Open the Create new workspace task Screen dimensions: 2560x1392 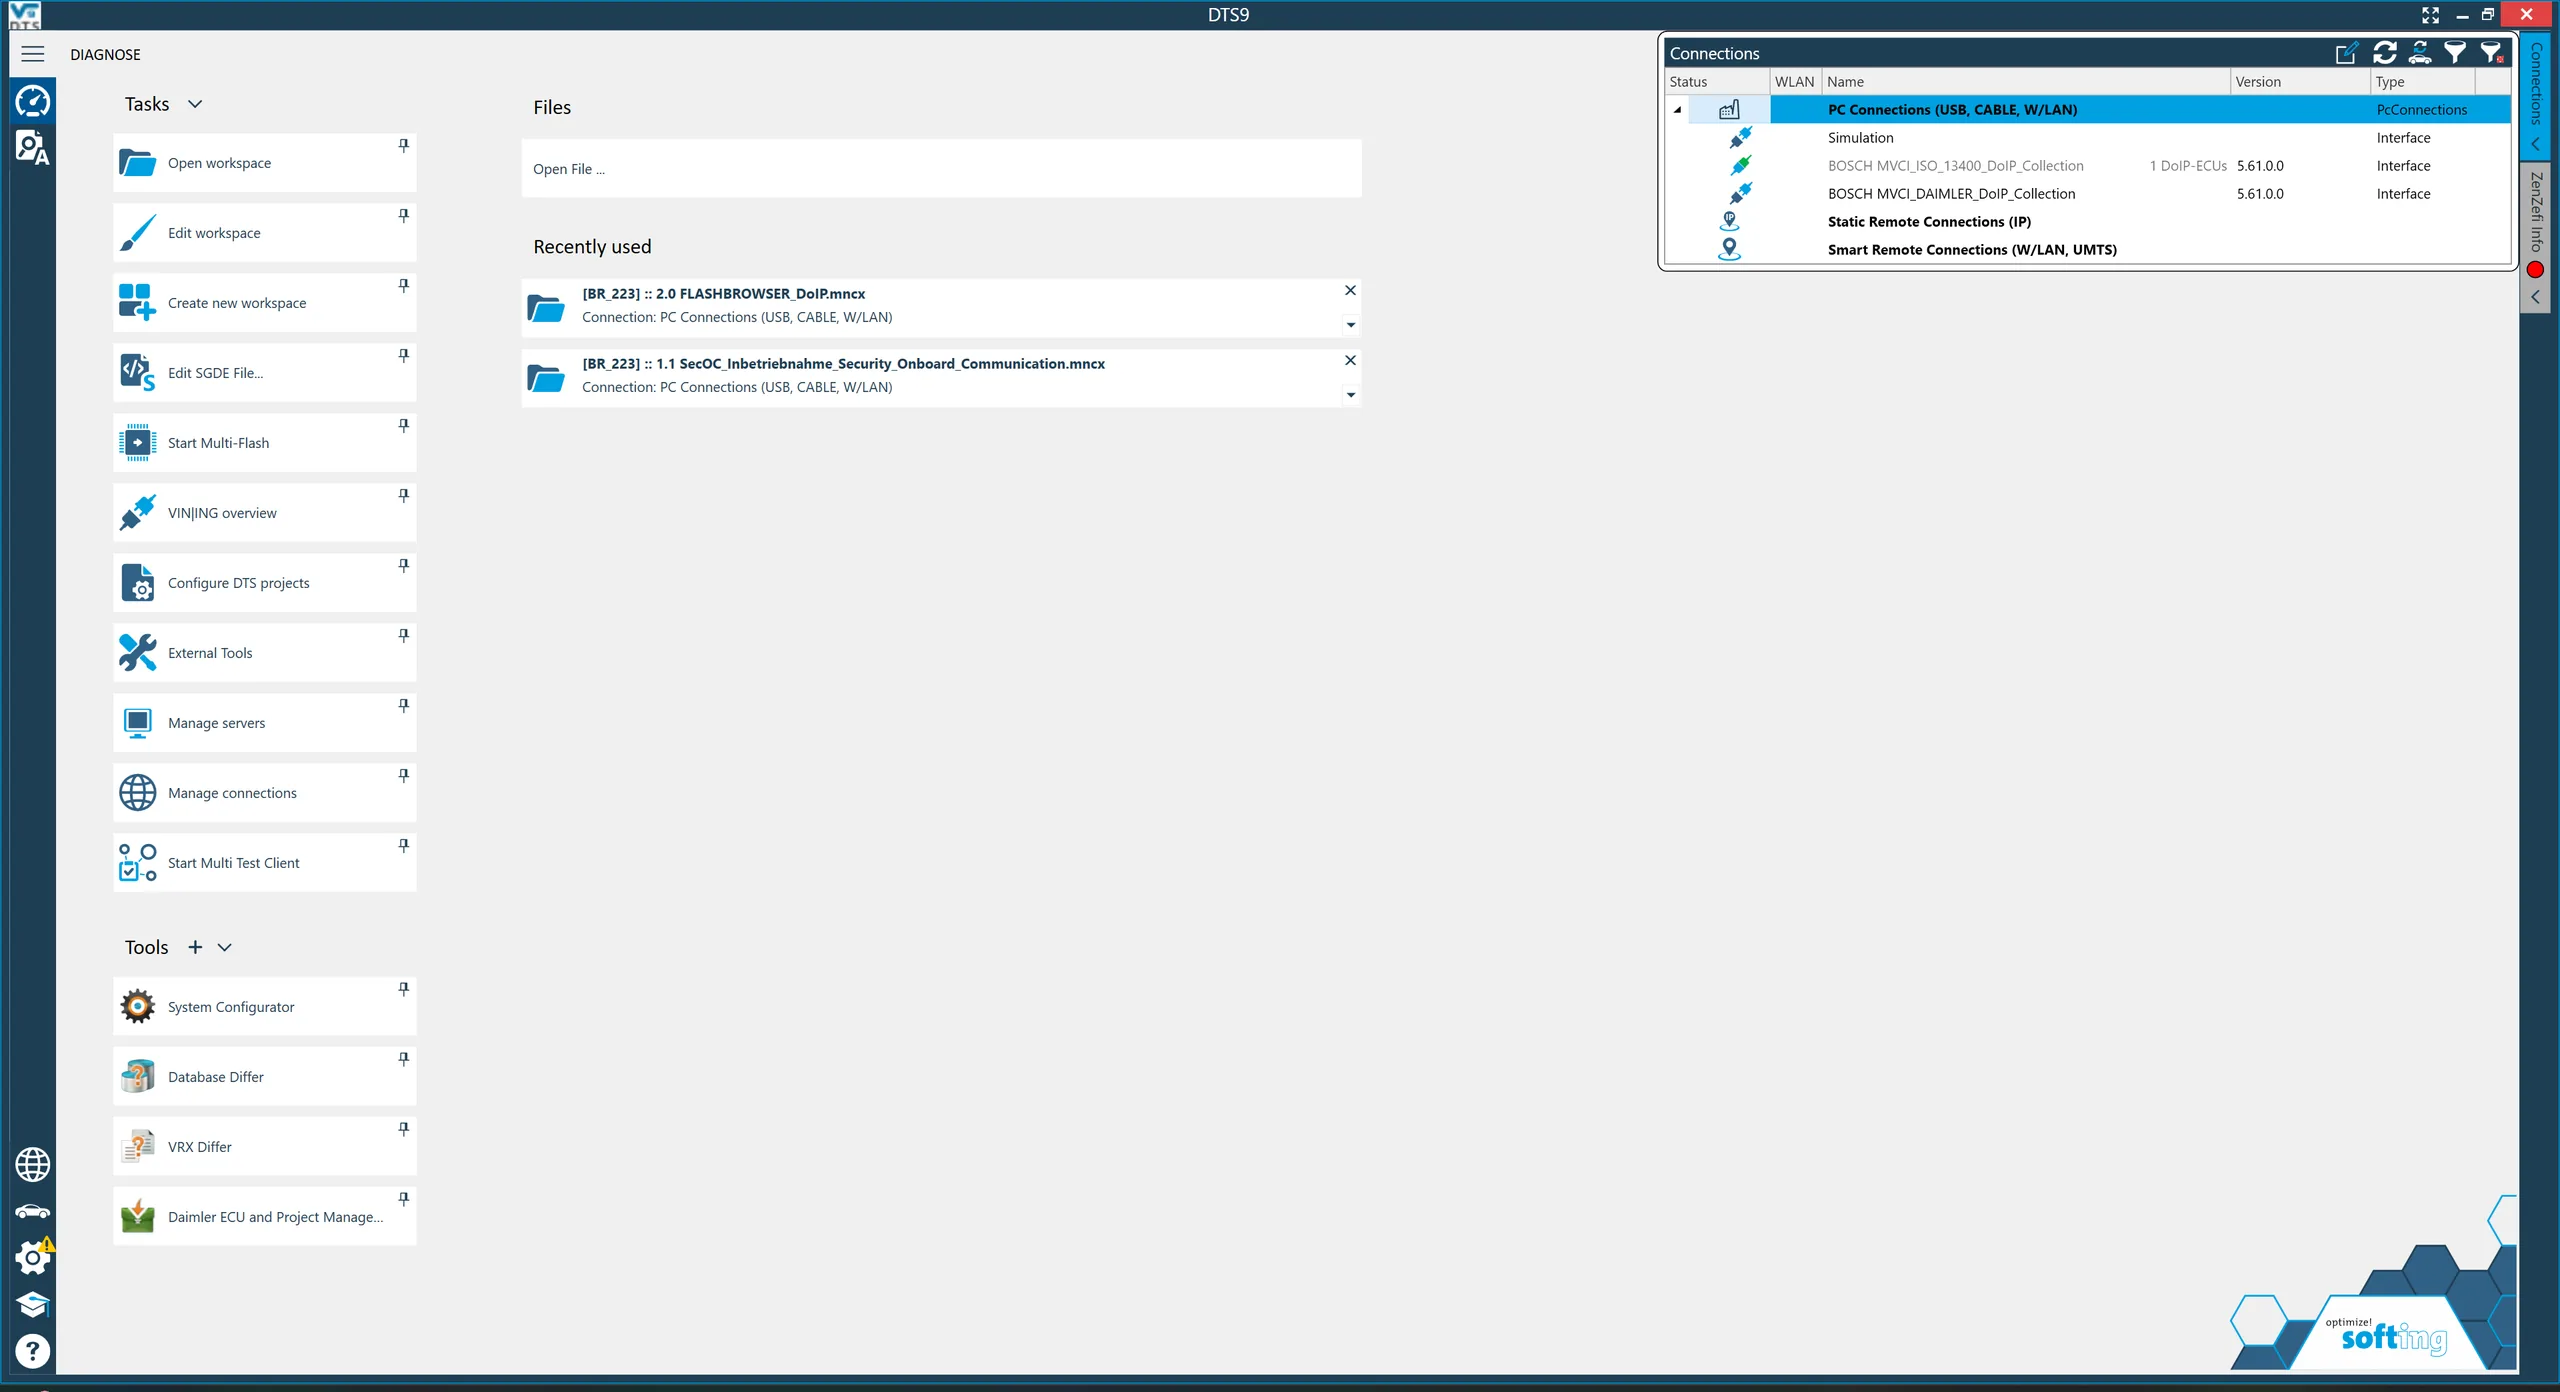[264, 303]
